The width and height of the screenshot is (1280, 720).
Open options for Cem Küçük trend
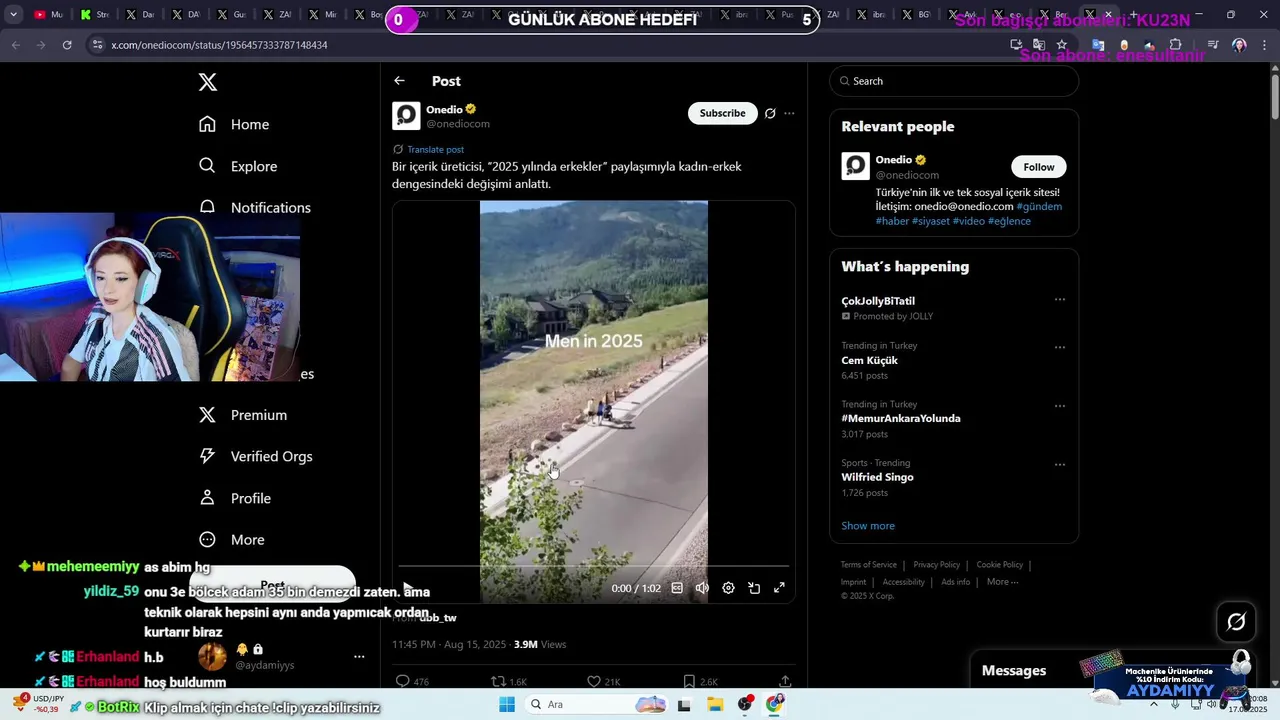coord(1060,347)
